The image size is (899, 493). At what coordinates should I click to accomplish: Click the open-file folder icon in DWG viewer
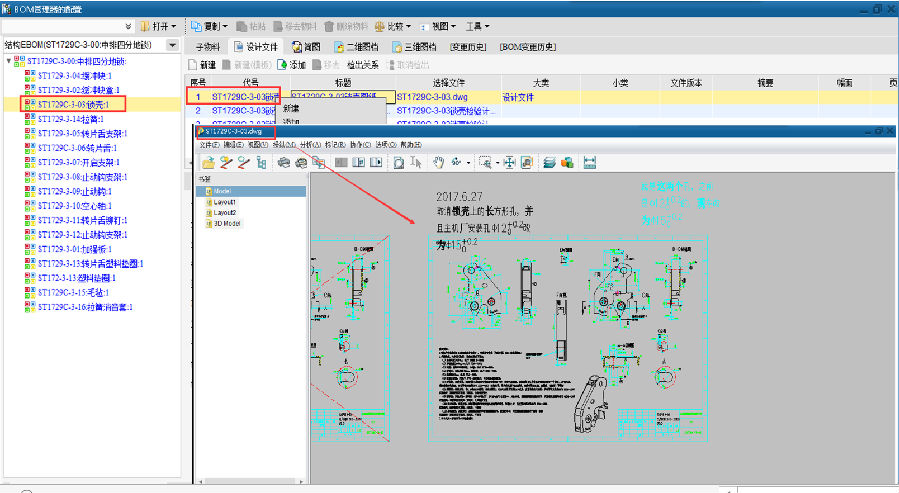208,162
